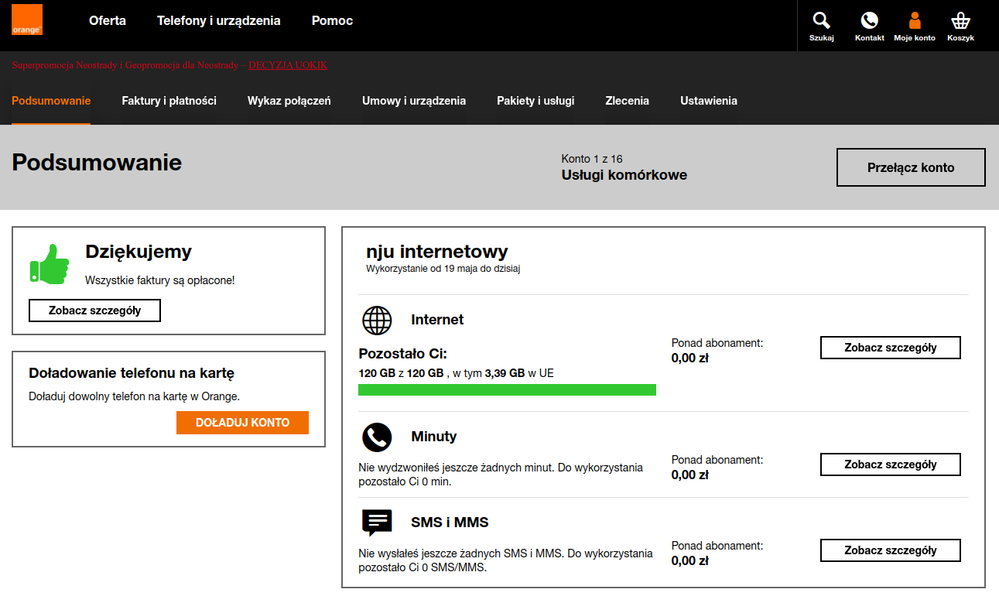999x597 pixels.
Task: Go to Wykaz połączeń tab
Action: click(x=289, y=101)
